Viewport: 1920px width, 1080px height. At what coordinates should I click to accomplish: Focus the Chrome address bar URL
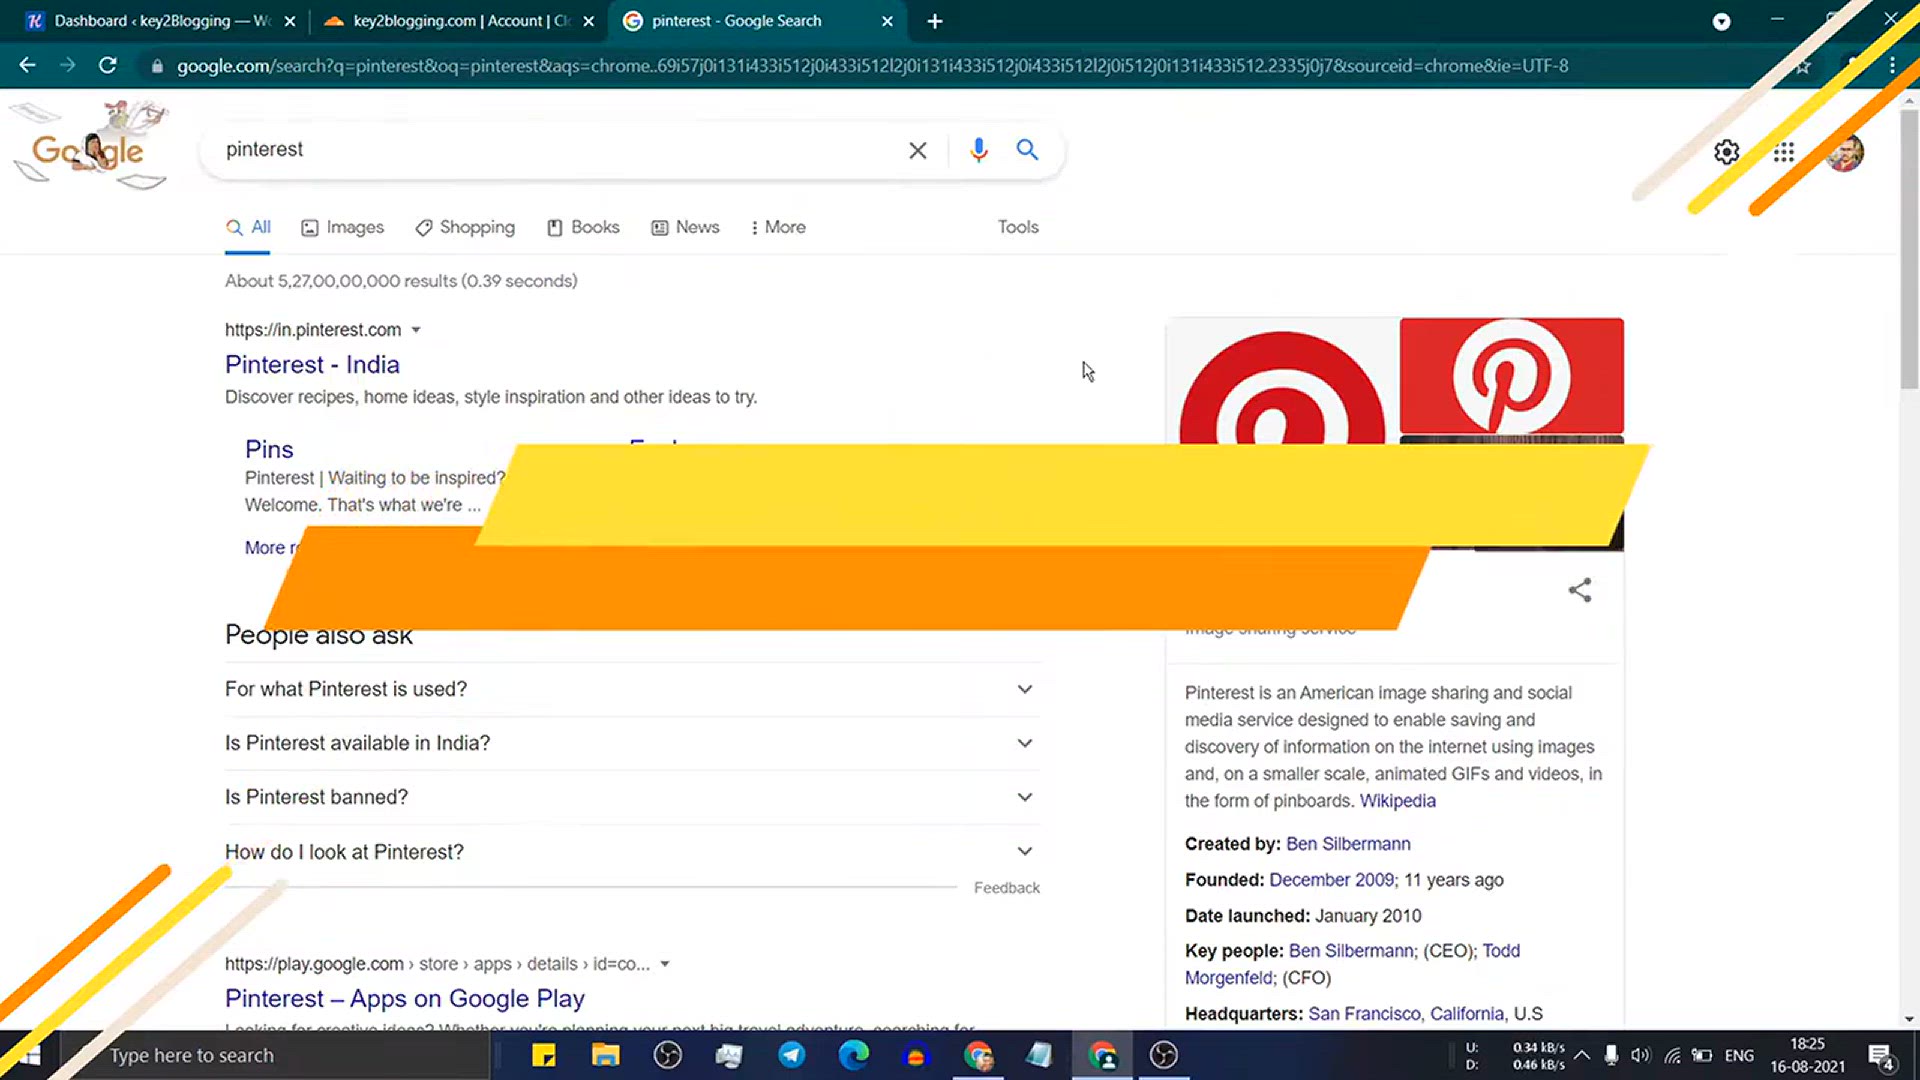(x=872, y=66)
